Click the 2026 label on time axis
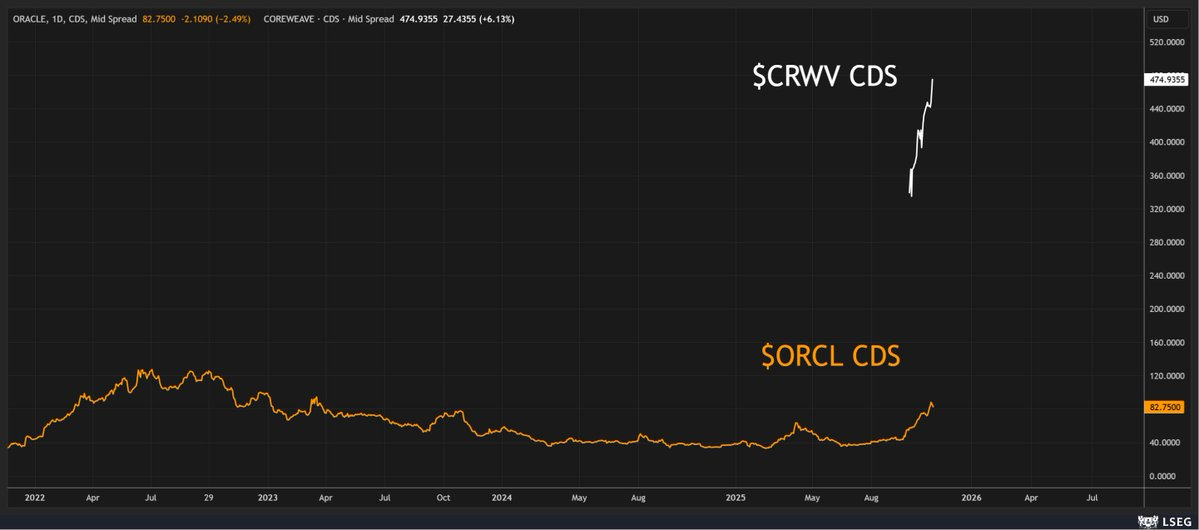The height and width of the screenshot is (530, 1199). tap(970, 497)
